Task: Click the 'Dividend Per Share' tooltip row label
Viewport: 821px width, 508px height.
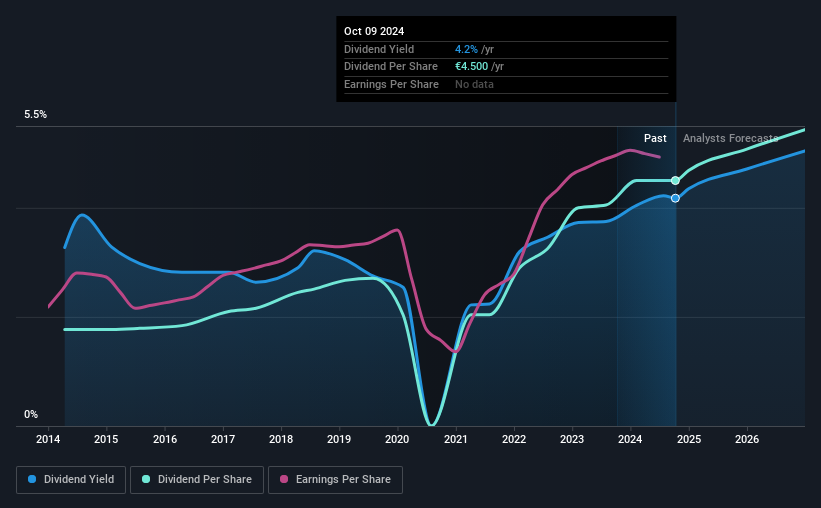Action: tap(391, 67)
